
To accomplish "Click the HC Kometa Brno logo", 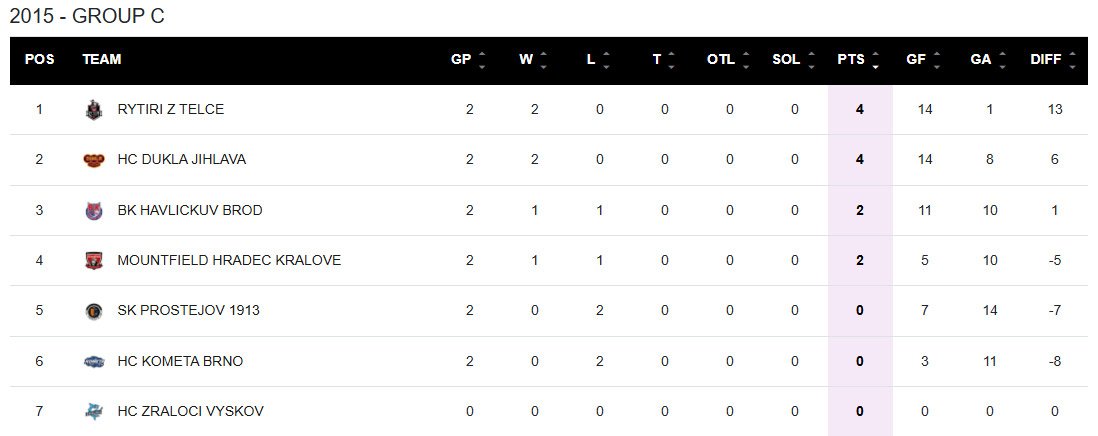I will (x=94, y=361).
